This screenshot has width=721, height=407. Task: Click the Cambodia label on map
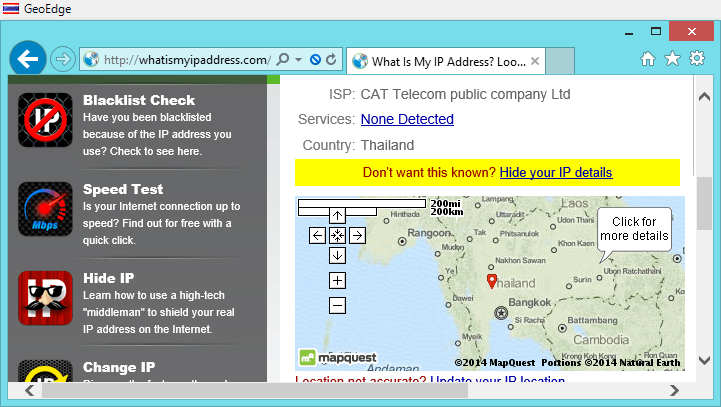click(601, 340)
